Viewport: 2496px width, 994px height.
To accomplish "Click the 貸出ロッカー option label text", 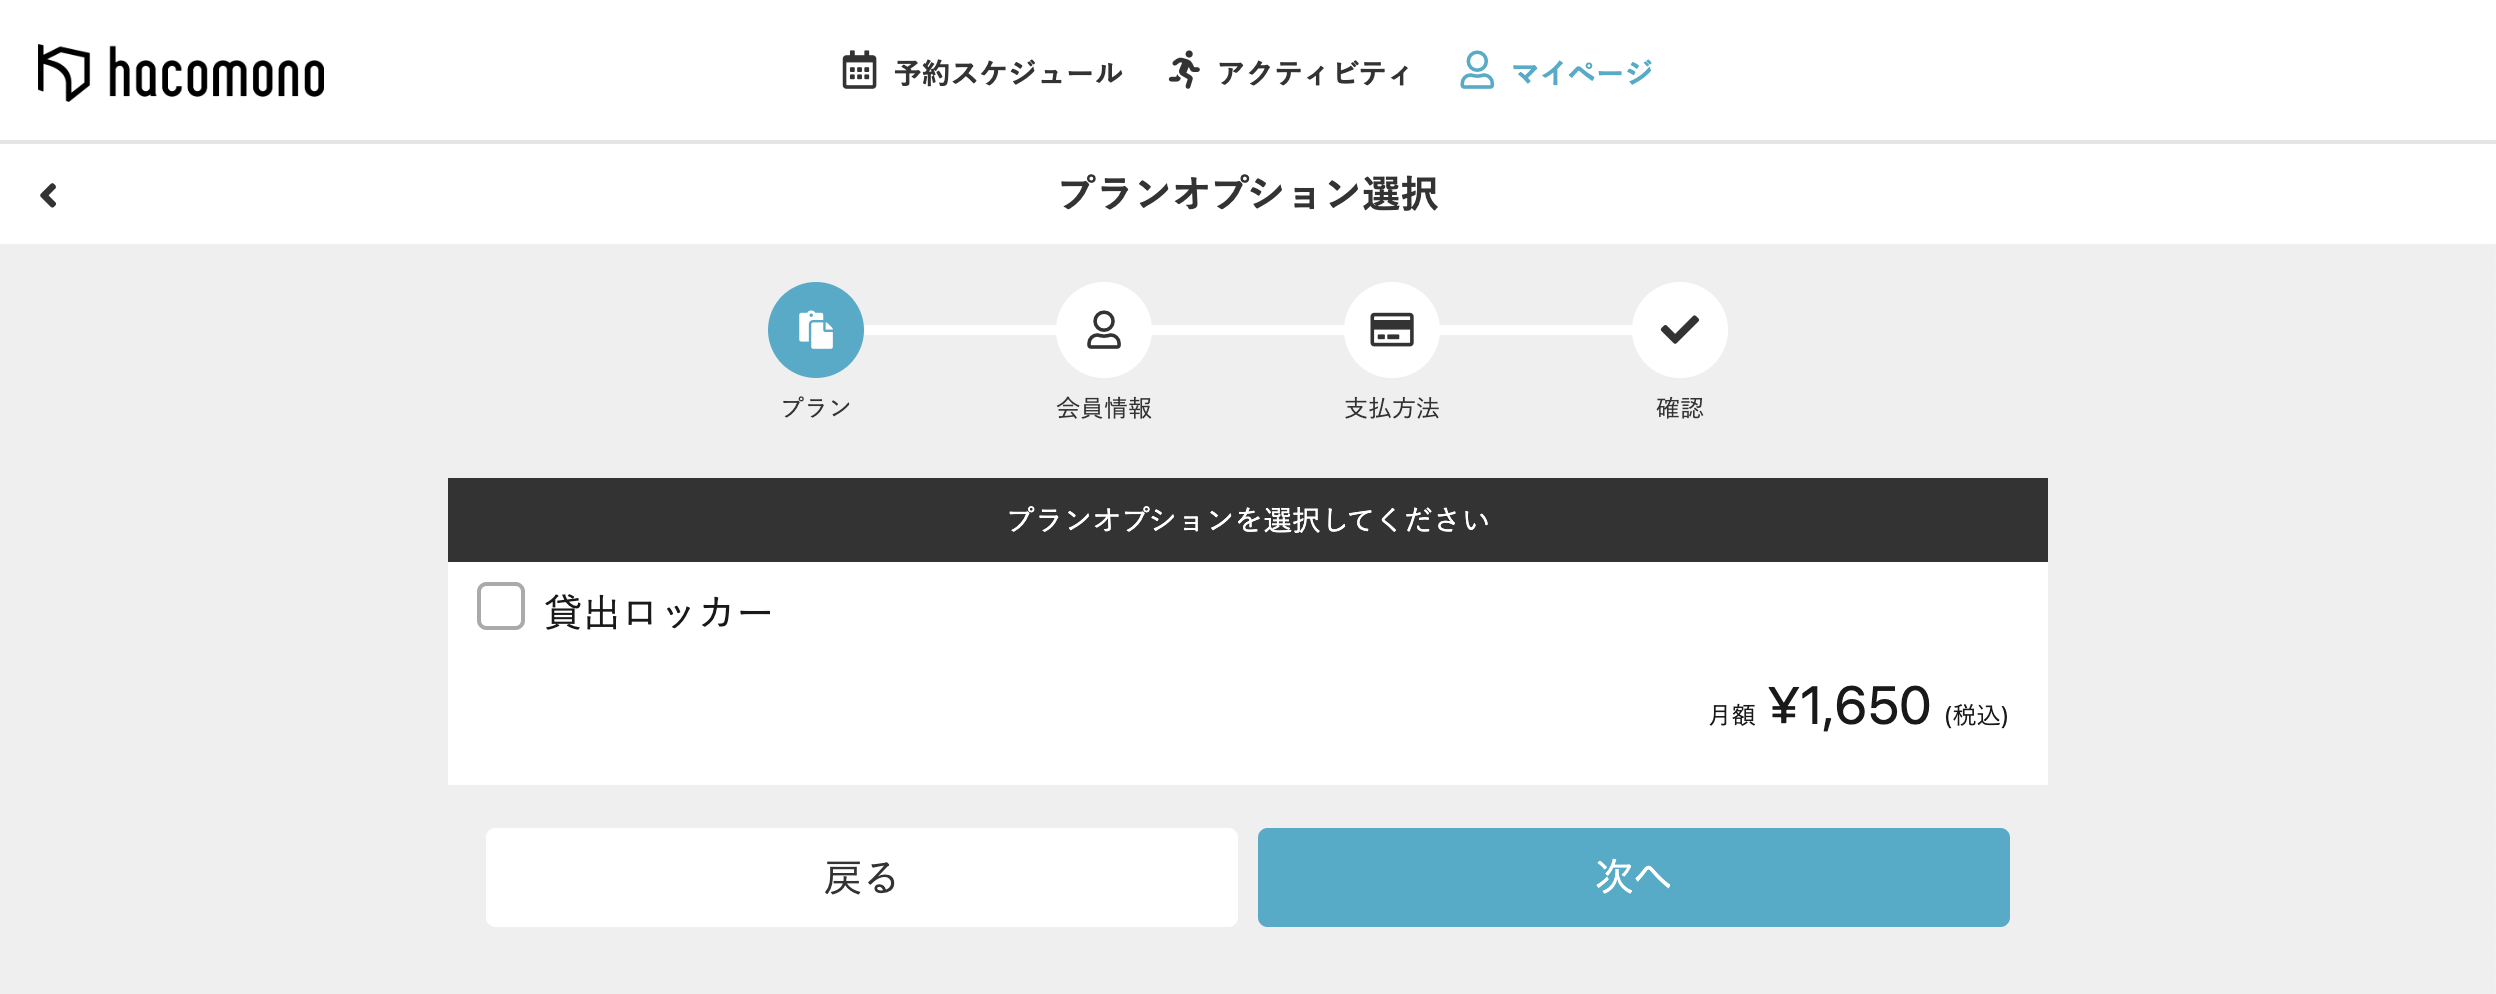I will 658,612.
